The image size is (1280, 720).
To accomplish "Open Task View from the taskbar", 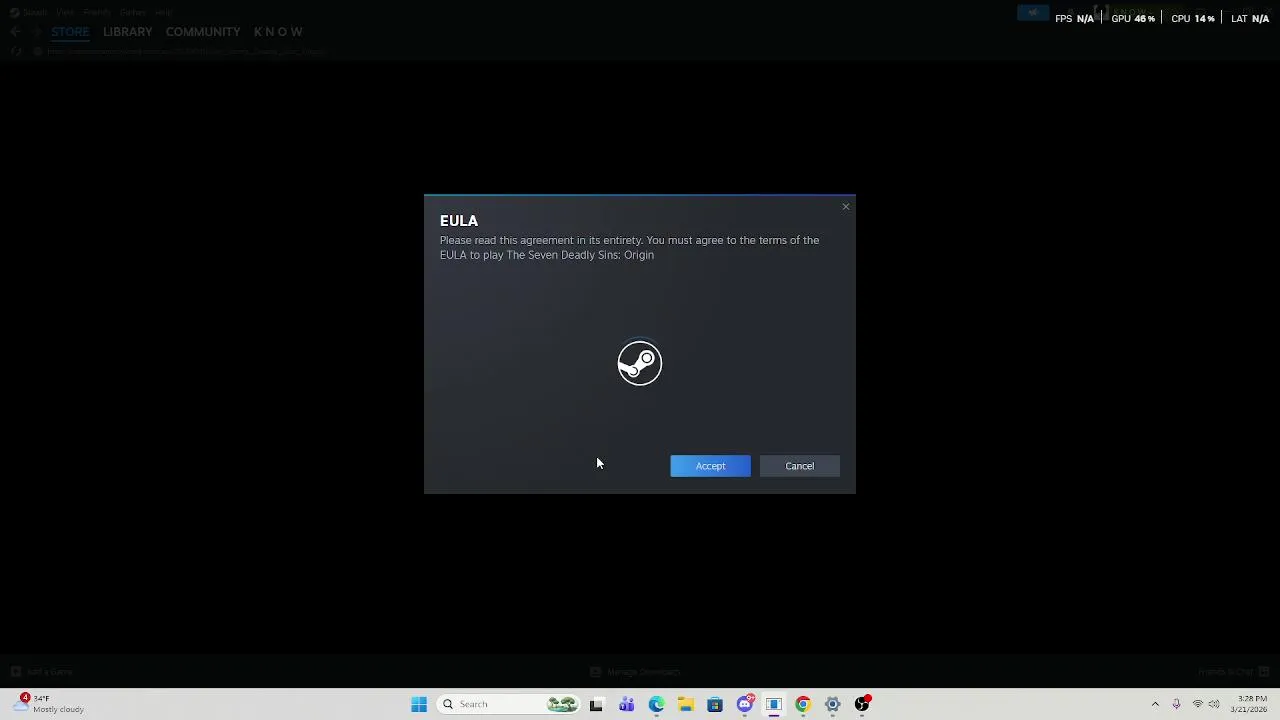I will 596,704.
